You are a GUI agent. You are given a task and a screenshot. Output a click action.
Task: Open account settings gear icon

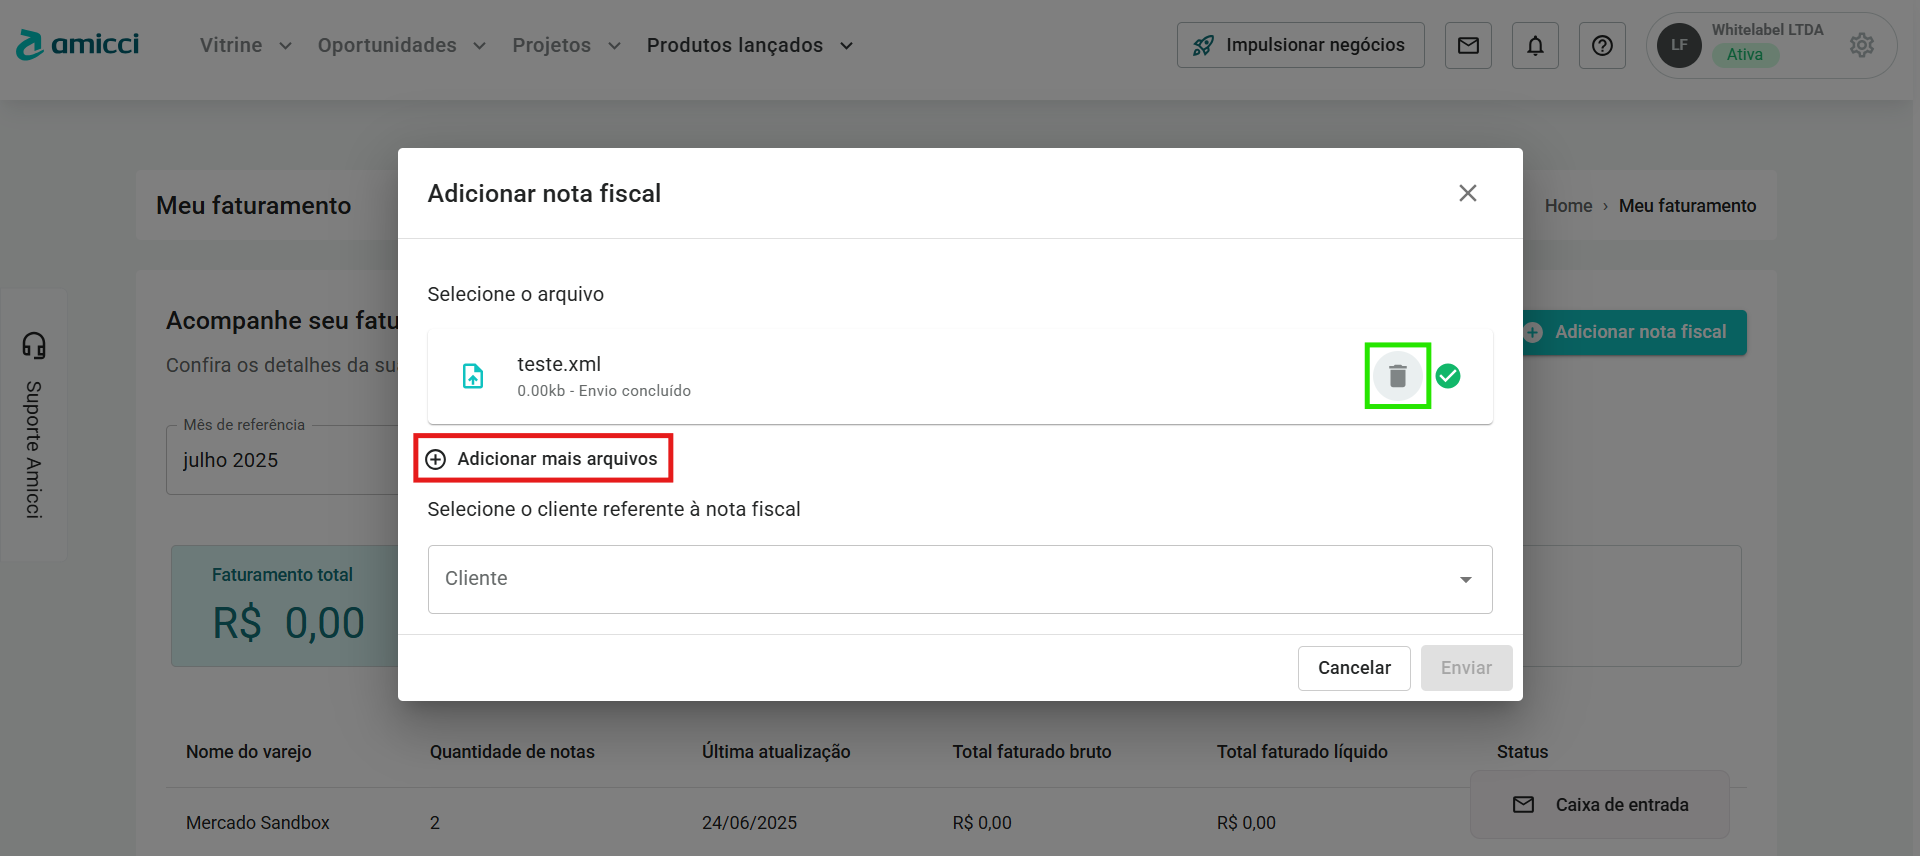tap(1861, 45)
